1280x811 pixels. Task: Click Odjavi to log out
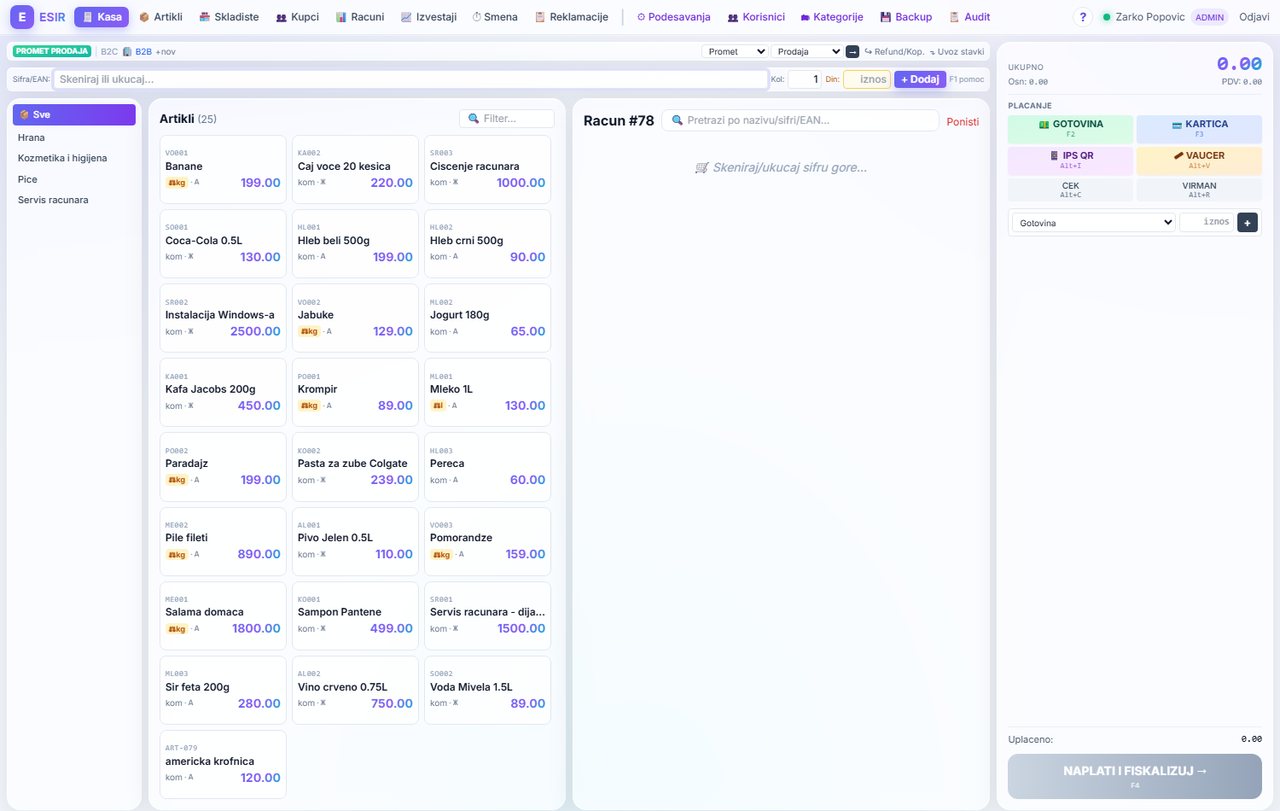tap(1254, 17)
